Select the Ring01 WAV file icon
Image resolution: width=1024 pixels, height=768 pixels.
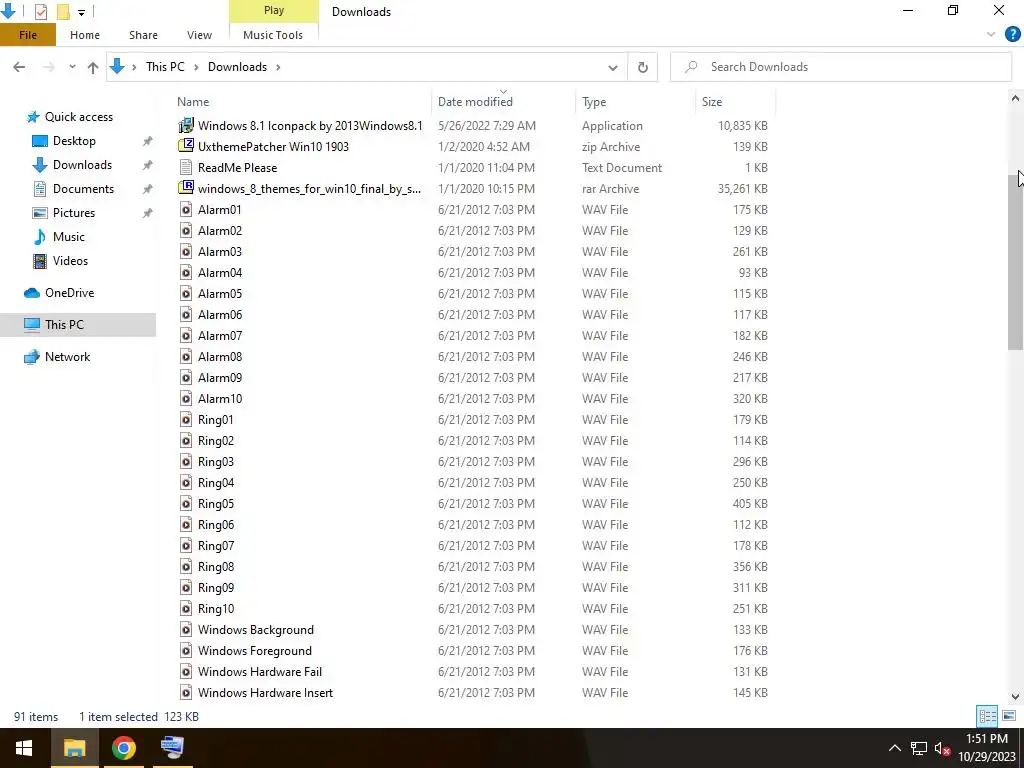186,419
